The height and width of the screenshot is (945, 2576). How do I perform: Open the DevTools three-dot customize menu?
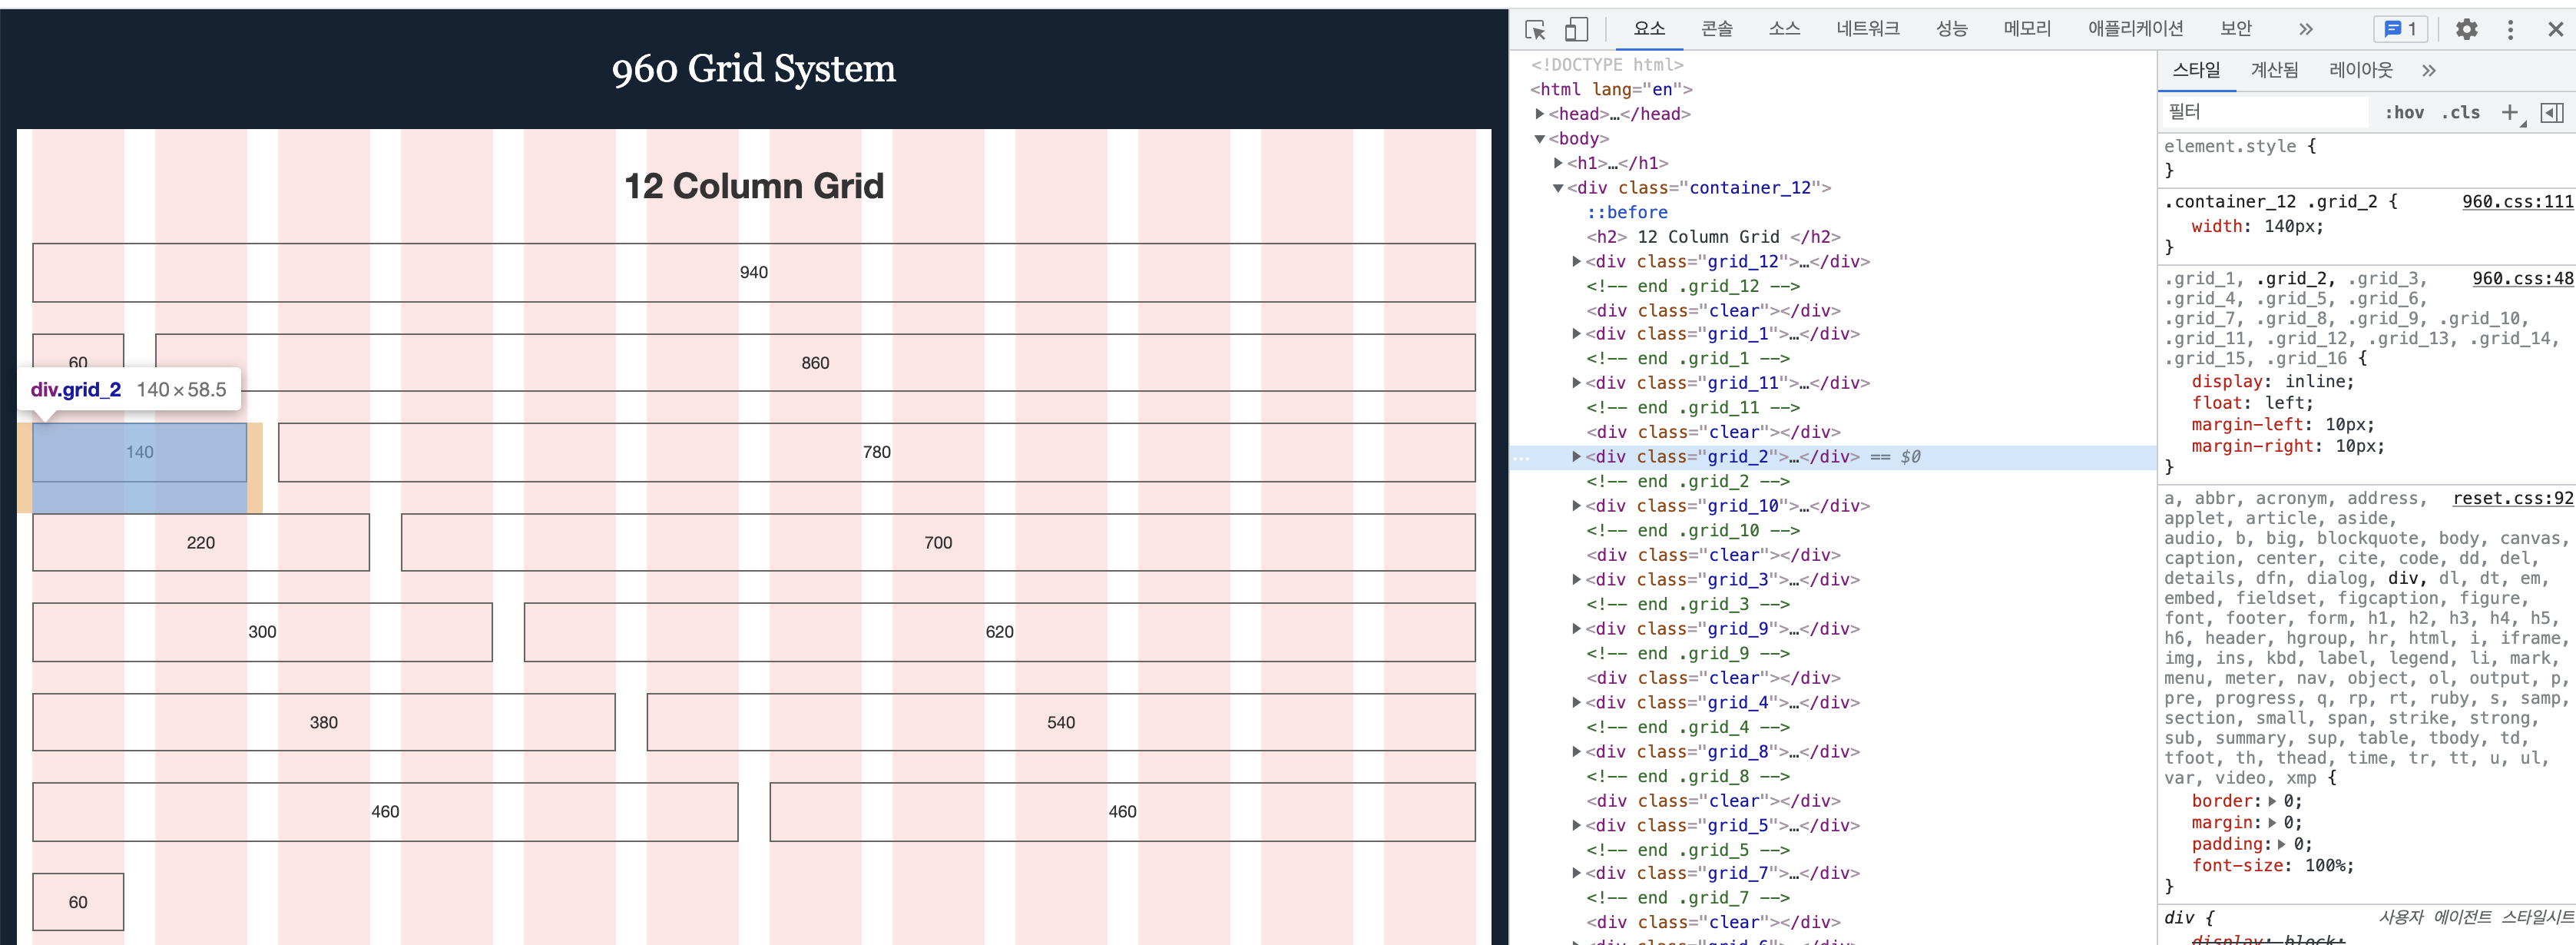[x=2510, y=30]
